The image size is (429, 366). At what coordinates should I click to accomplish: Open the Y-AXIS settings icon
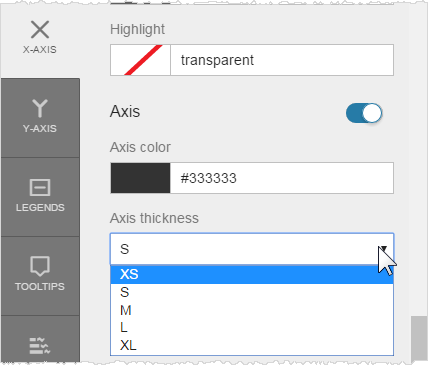[40, 108]
